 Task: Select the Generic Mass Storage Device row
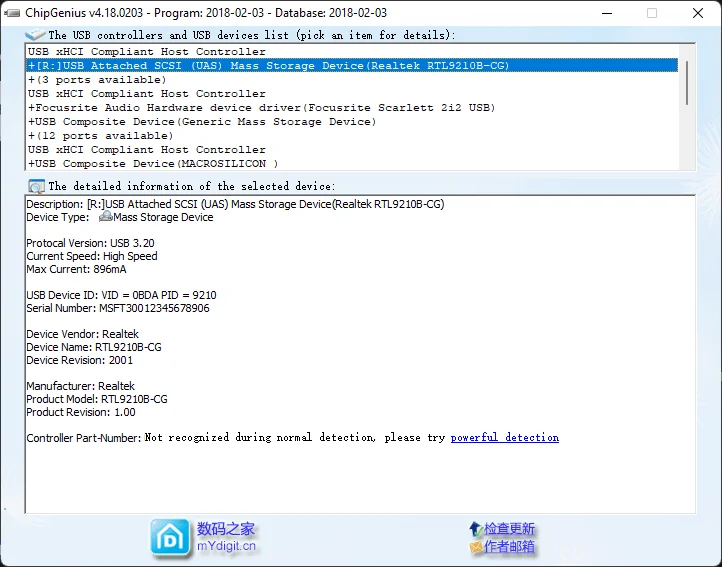(x=352, y=122)
